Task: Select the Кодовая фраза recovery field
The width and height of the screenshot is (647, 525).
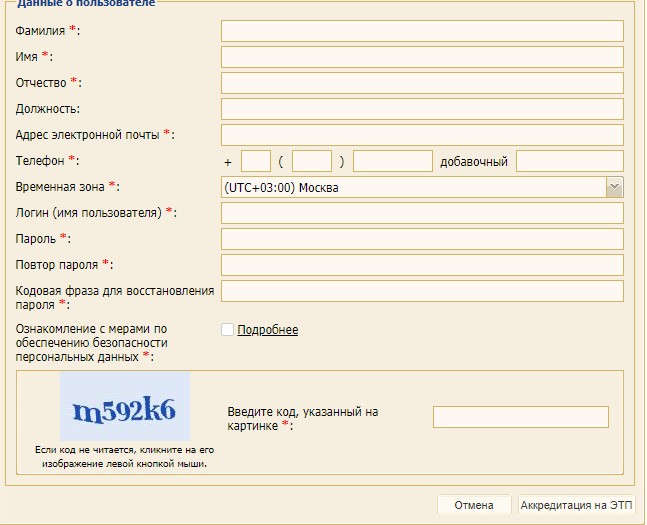Action: coord(421,291)
